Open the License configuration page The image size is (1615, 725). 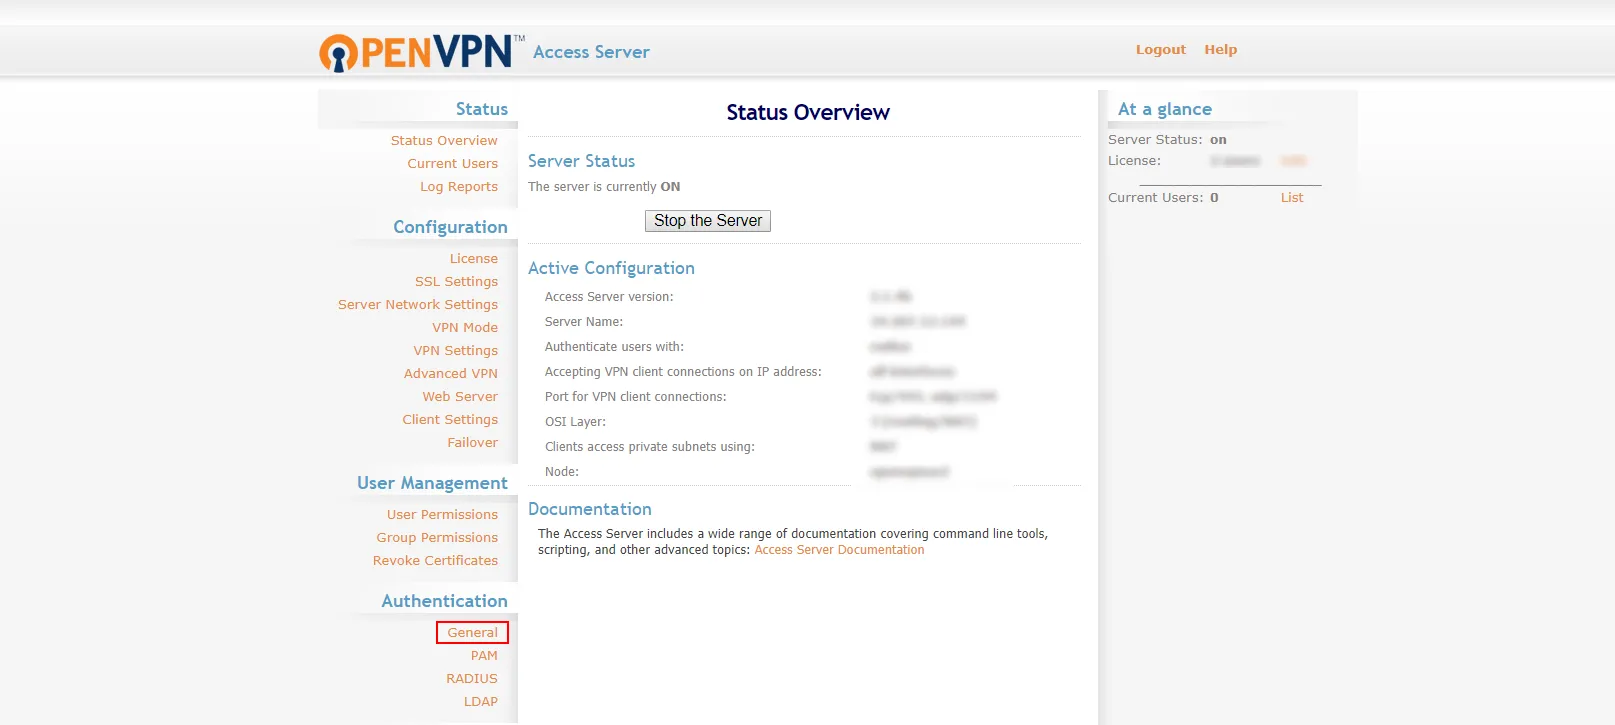[x=473, y=259]
